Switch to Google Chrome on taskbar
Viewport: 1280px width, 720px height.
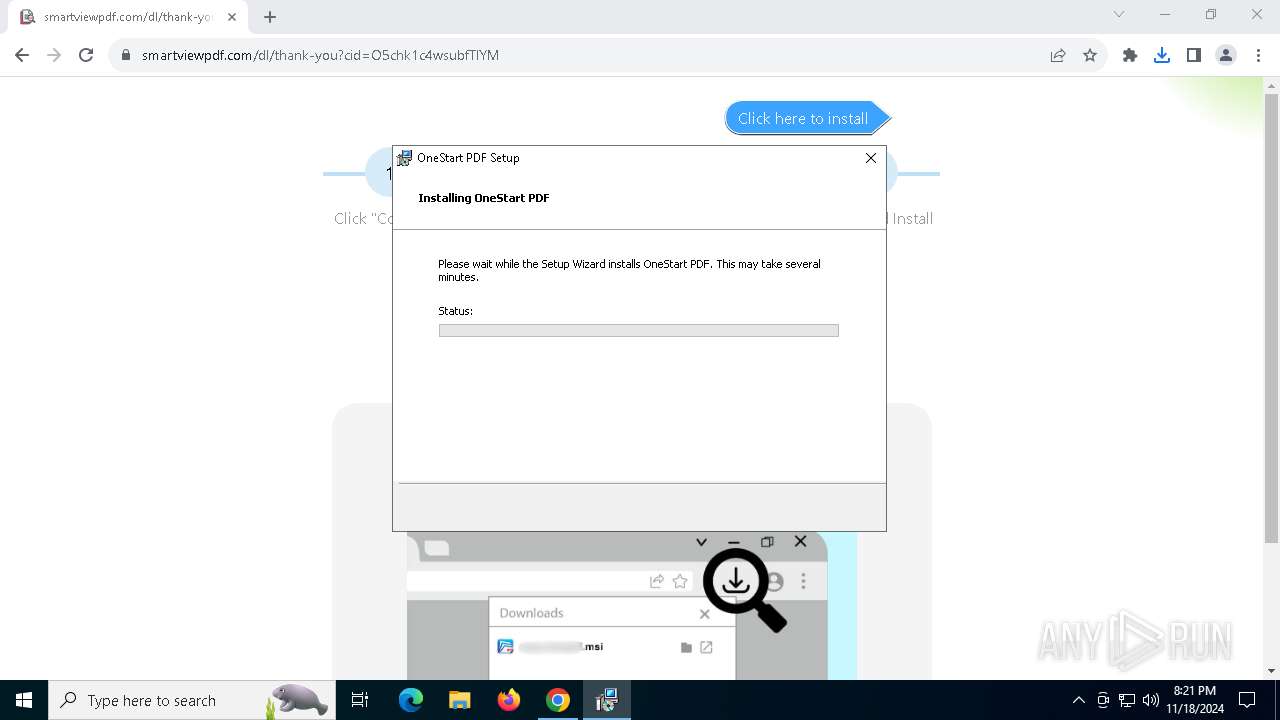pos(558,700)
